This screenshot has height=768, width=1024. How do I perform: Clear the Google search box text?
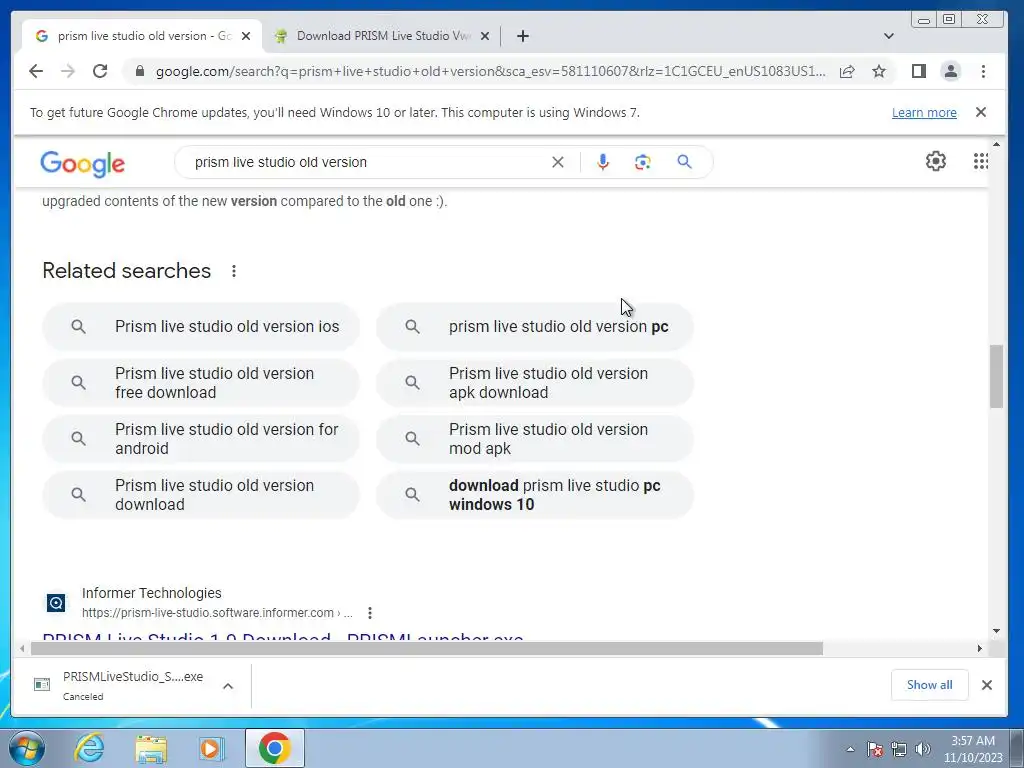click(558, 162)
